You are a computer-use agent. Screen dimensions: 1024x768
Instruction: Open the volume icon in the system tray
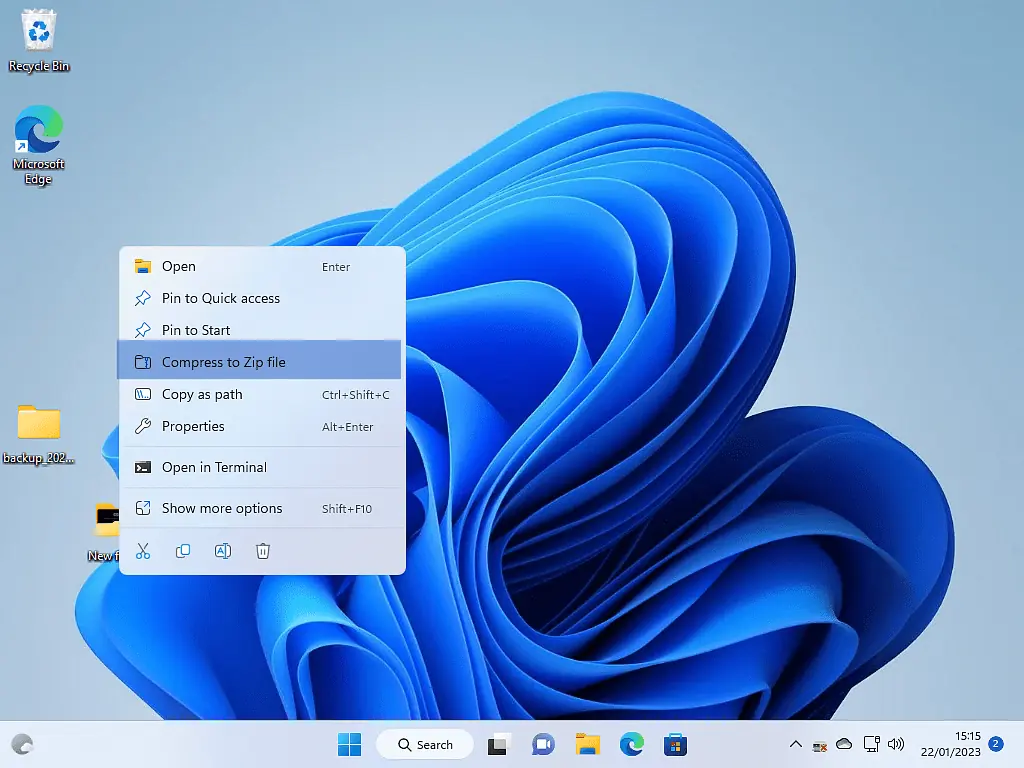pyautogui.click(x=897, y=744)
